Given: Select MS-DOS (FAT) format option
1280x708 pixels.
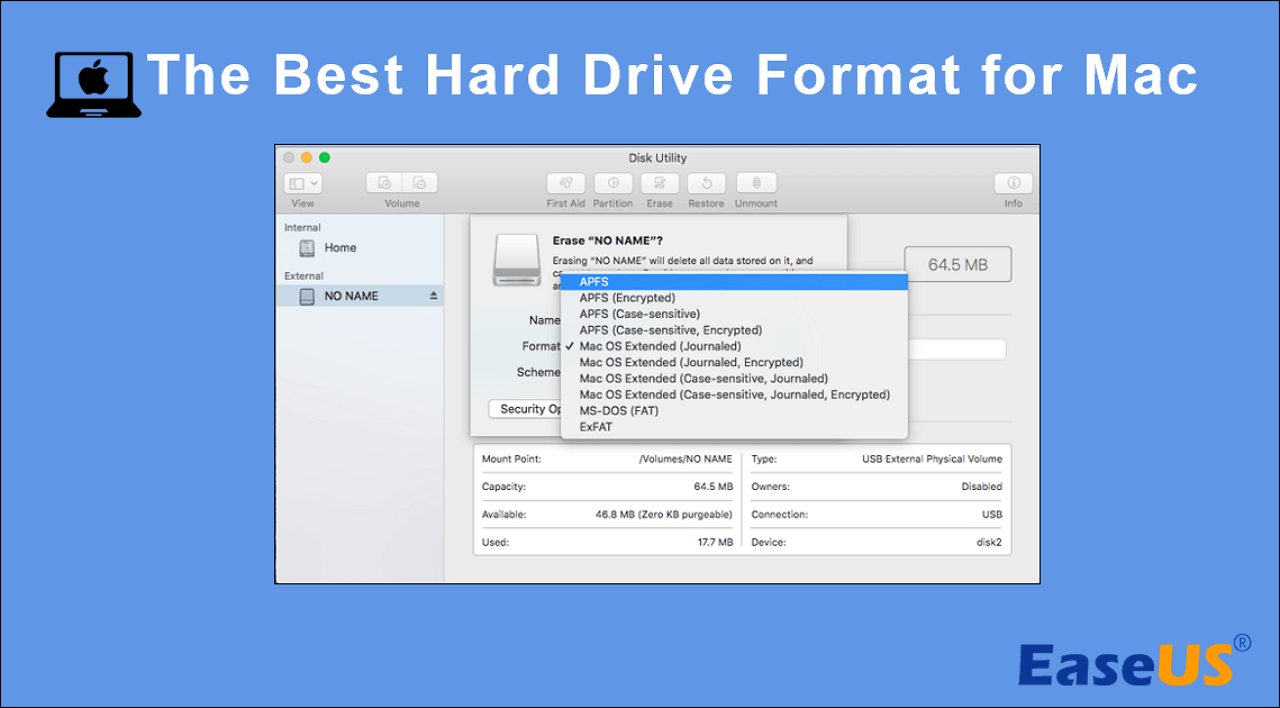Looking at the screenshot, I should point(618,410).
